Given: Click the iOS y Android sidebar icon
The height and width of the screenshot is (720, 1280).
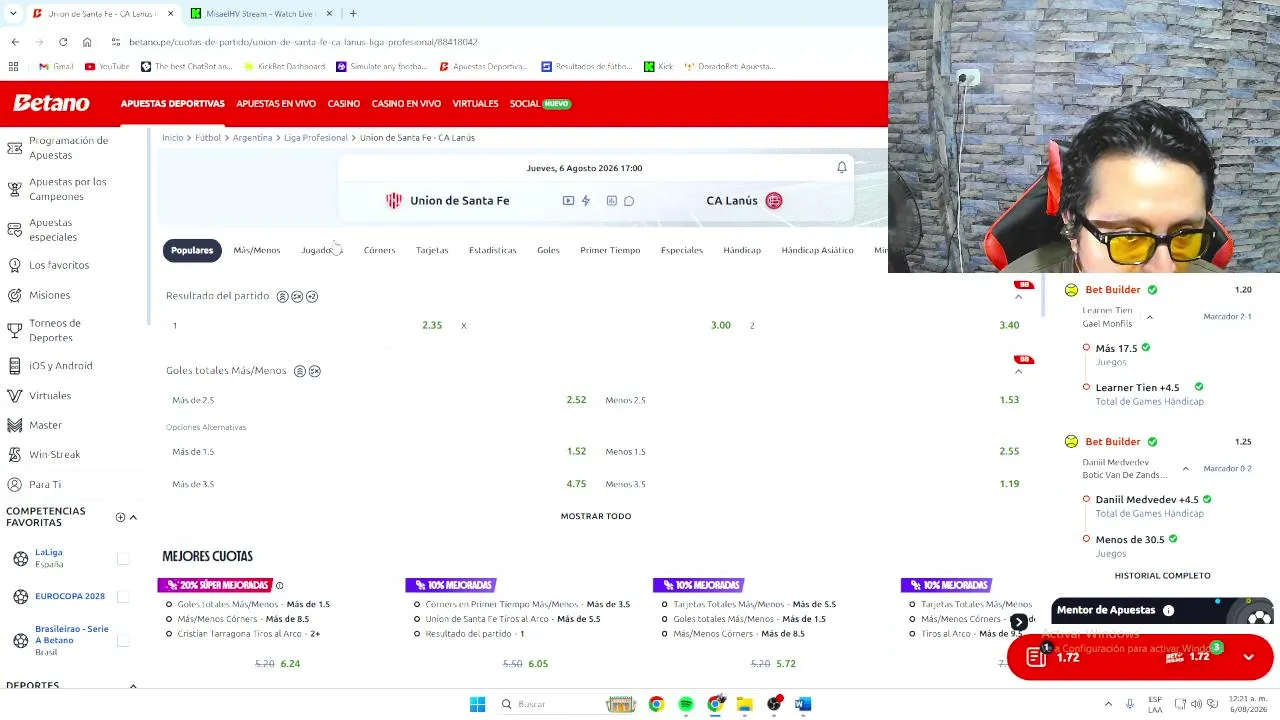Looking at the screenshot, I should point(15,365).
